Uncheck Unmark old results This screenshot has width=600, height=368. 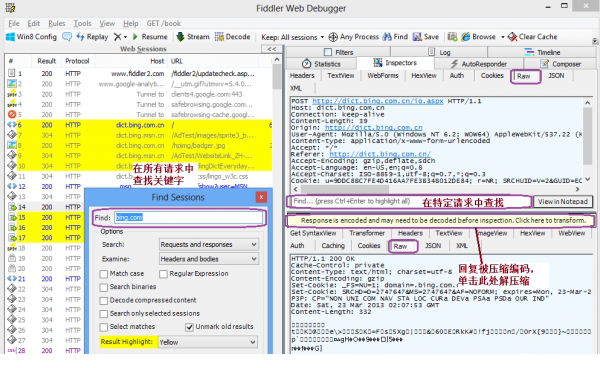189,327
